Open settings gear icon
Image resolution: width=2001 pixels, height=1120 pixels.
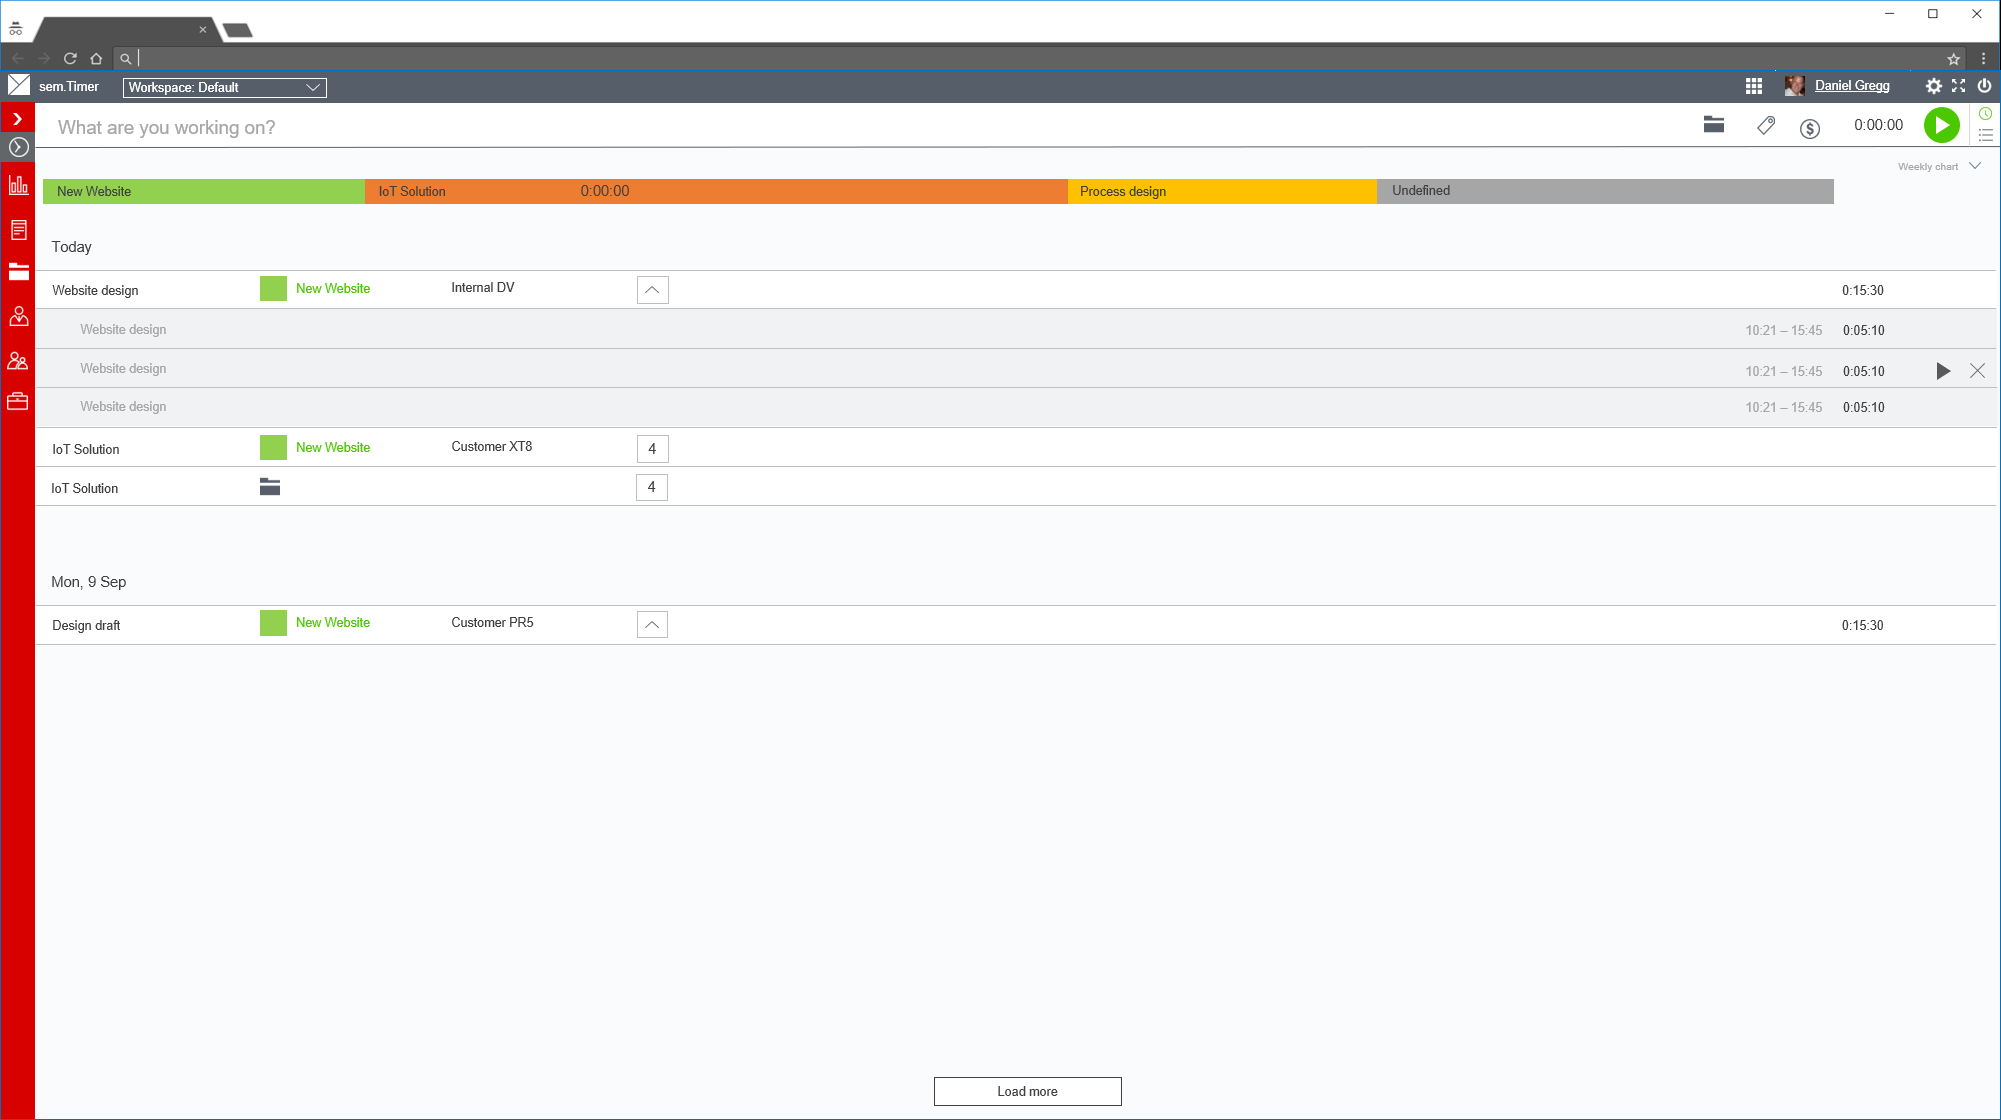point(1933,86)
